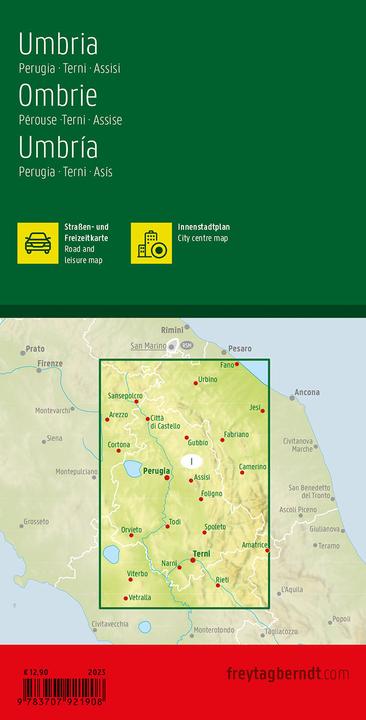Select the Spoleto city label

(215, 527)
